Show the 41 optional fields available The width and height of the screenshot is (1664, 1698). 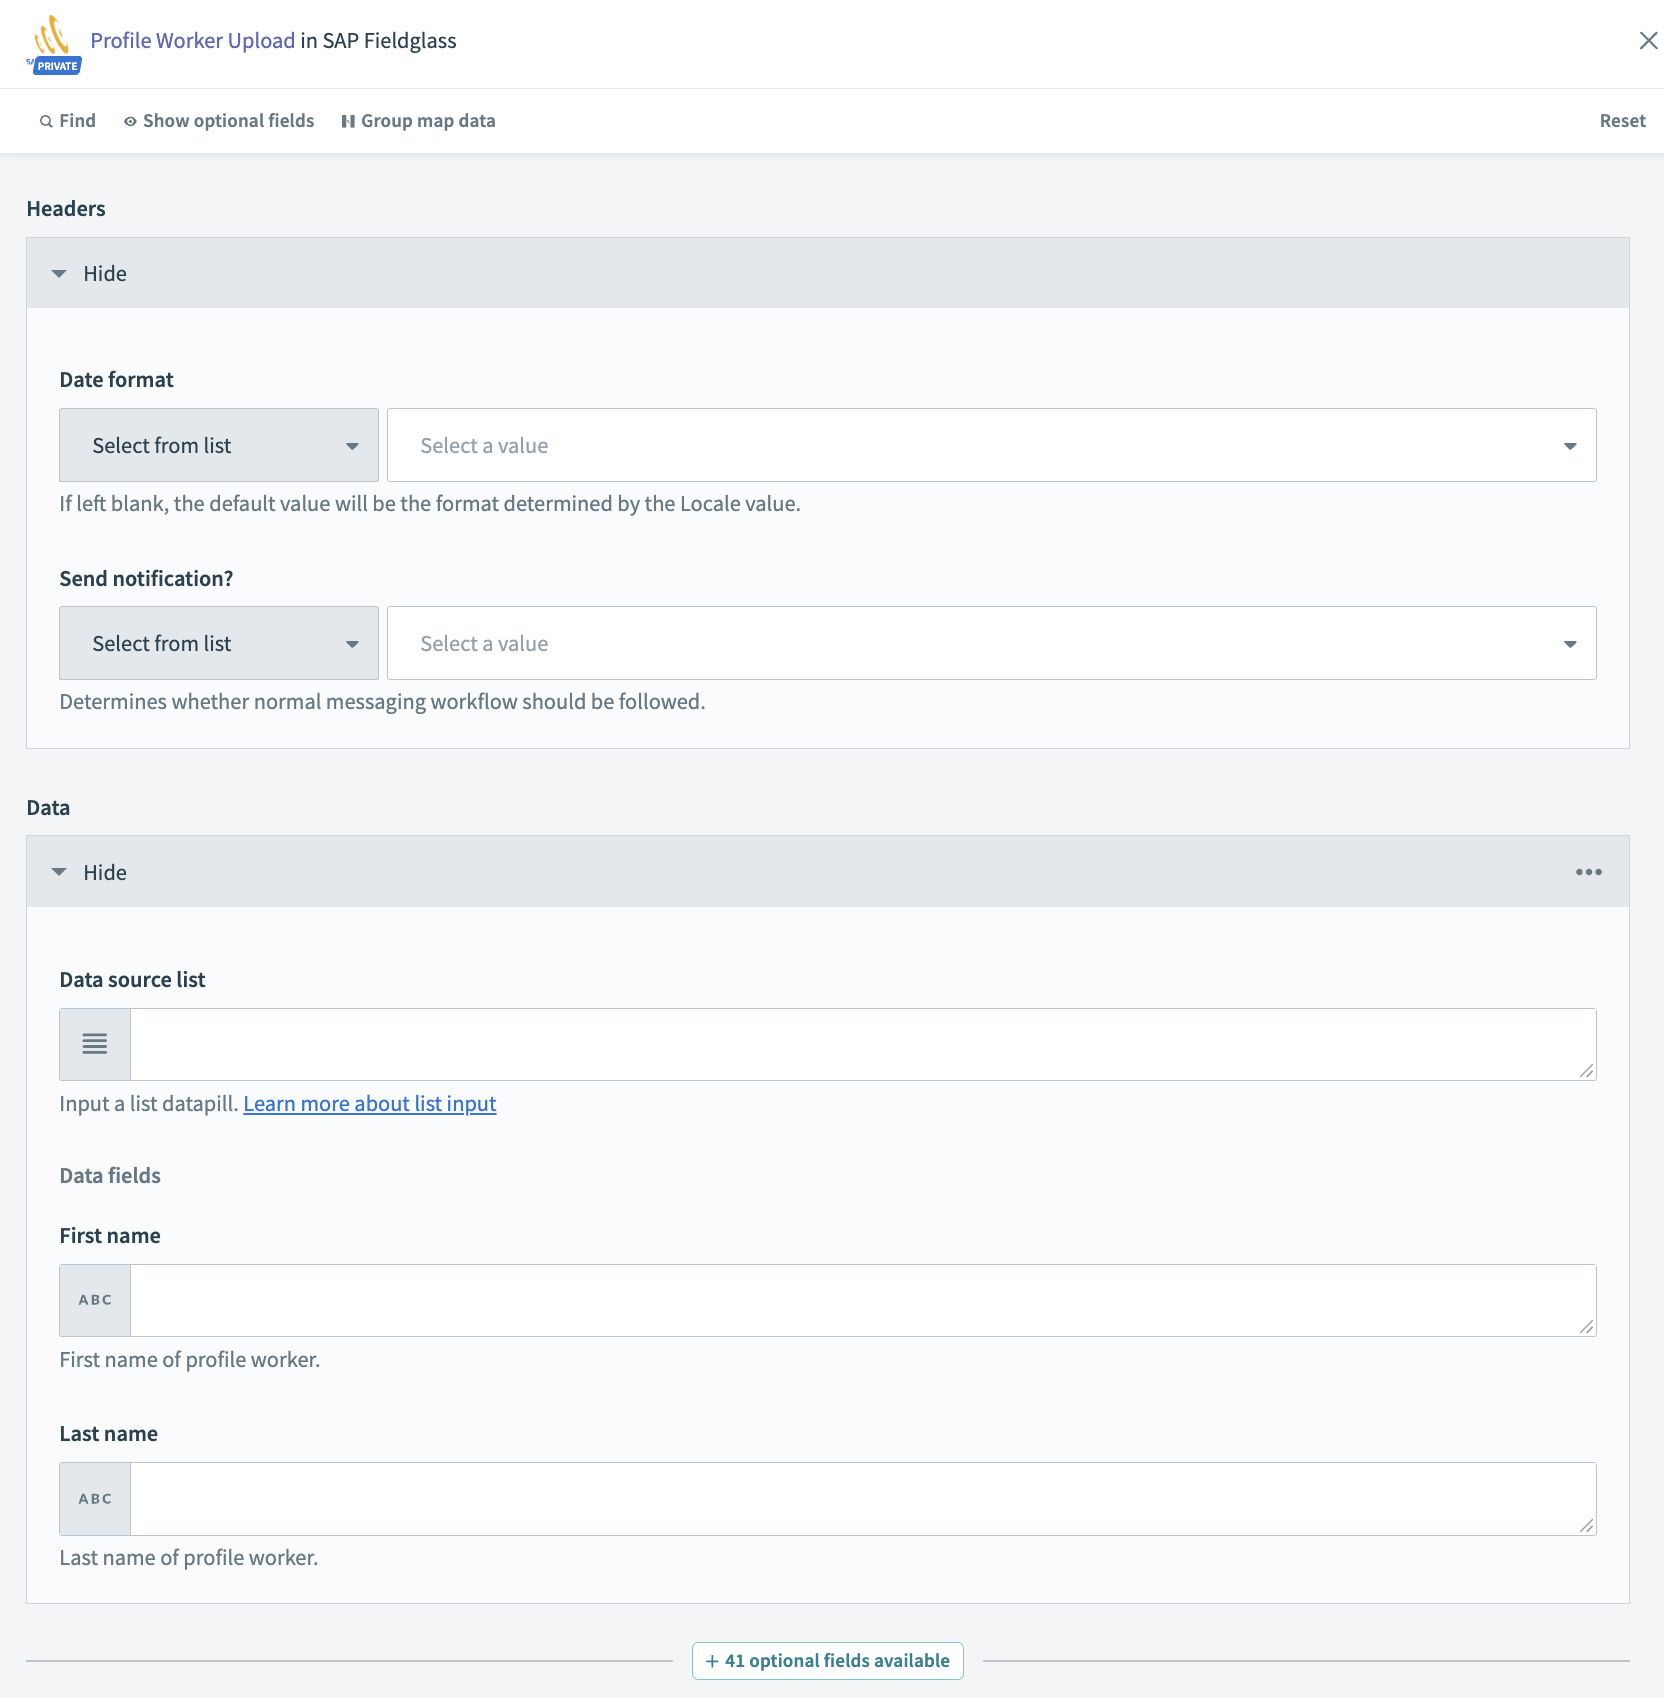(827, 1660)
